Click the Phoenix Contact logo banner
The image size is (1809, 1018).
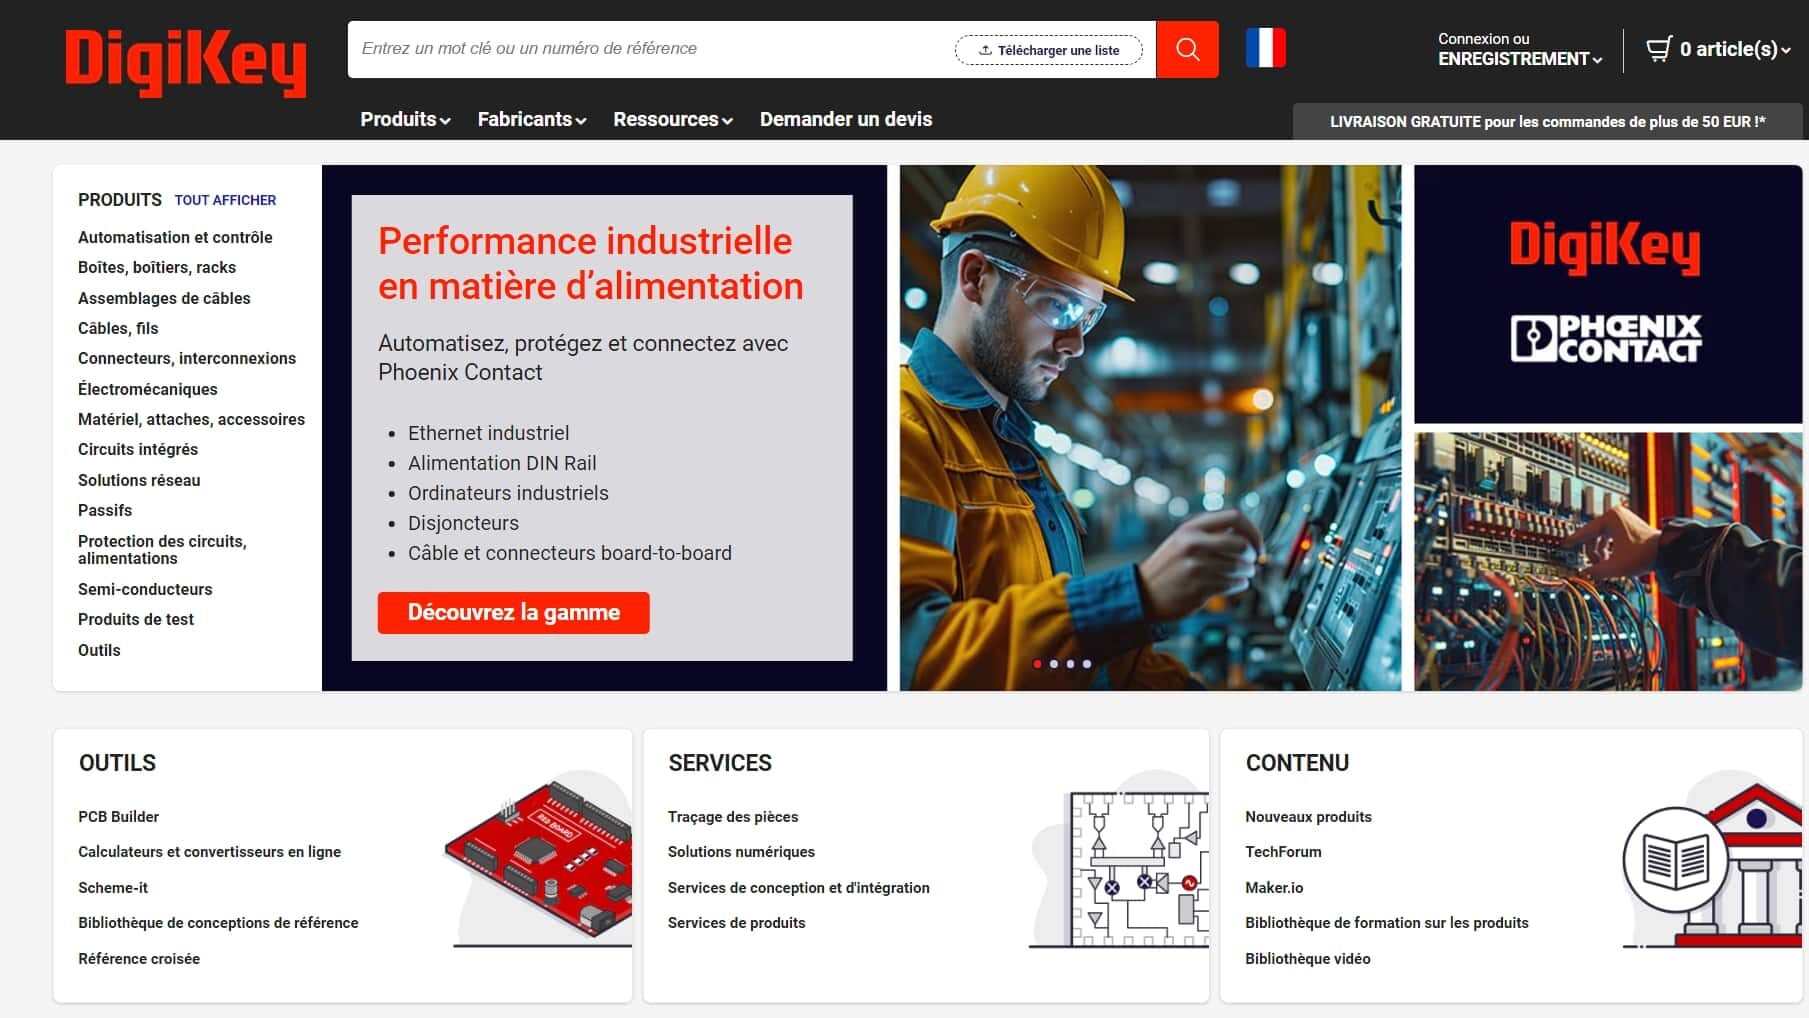tap(1607, 294)
